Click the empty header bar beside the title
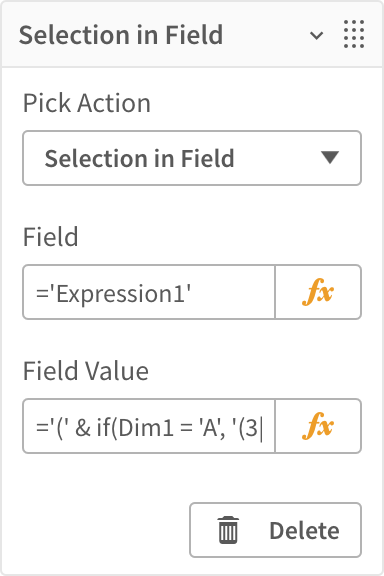The image size is (384, 576). [265, 35]
